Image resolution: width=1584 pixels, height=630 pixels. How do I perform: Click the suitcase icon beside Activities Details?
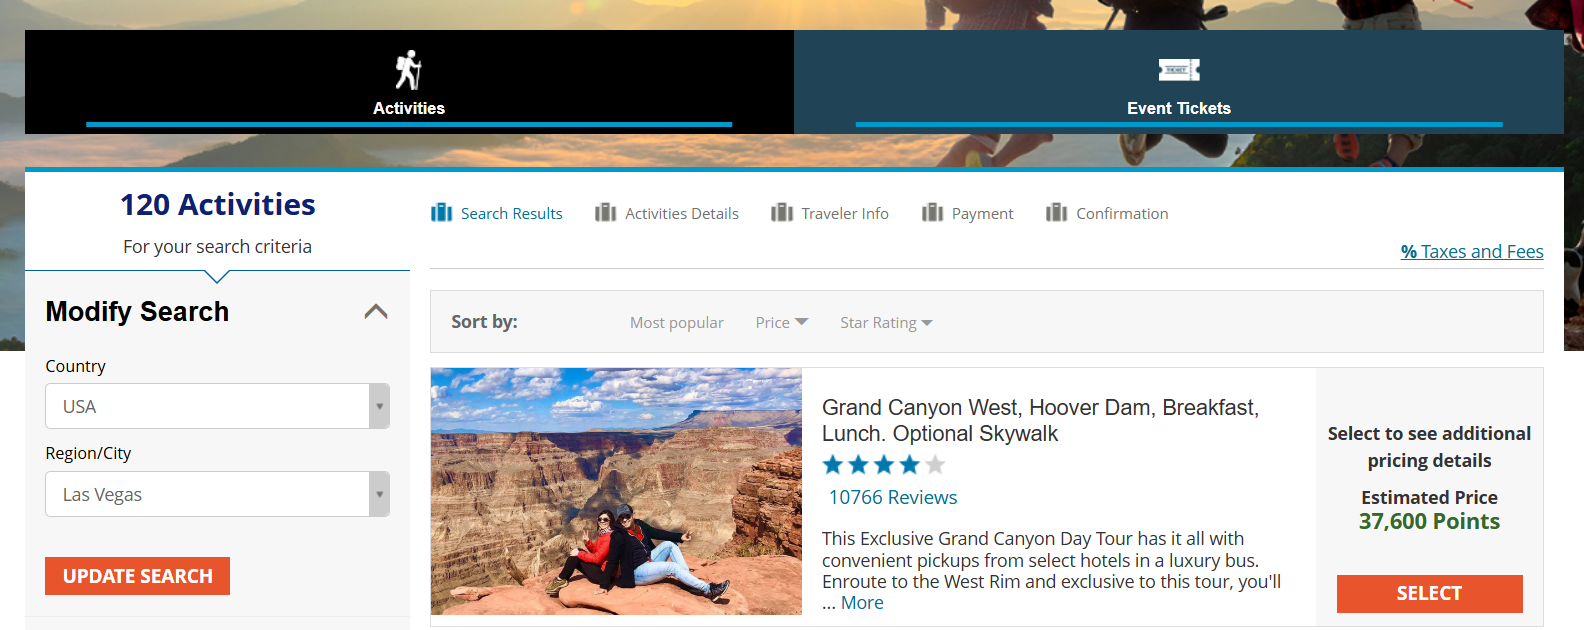[605, 213]
